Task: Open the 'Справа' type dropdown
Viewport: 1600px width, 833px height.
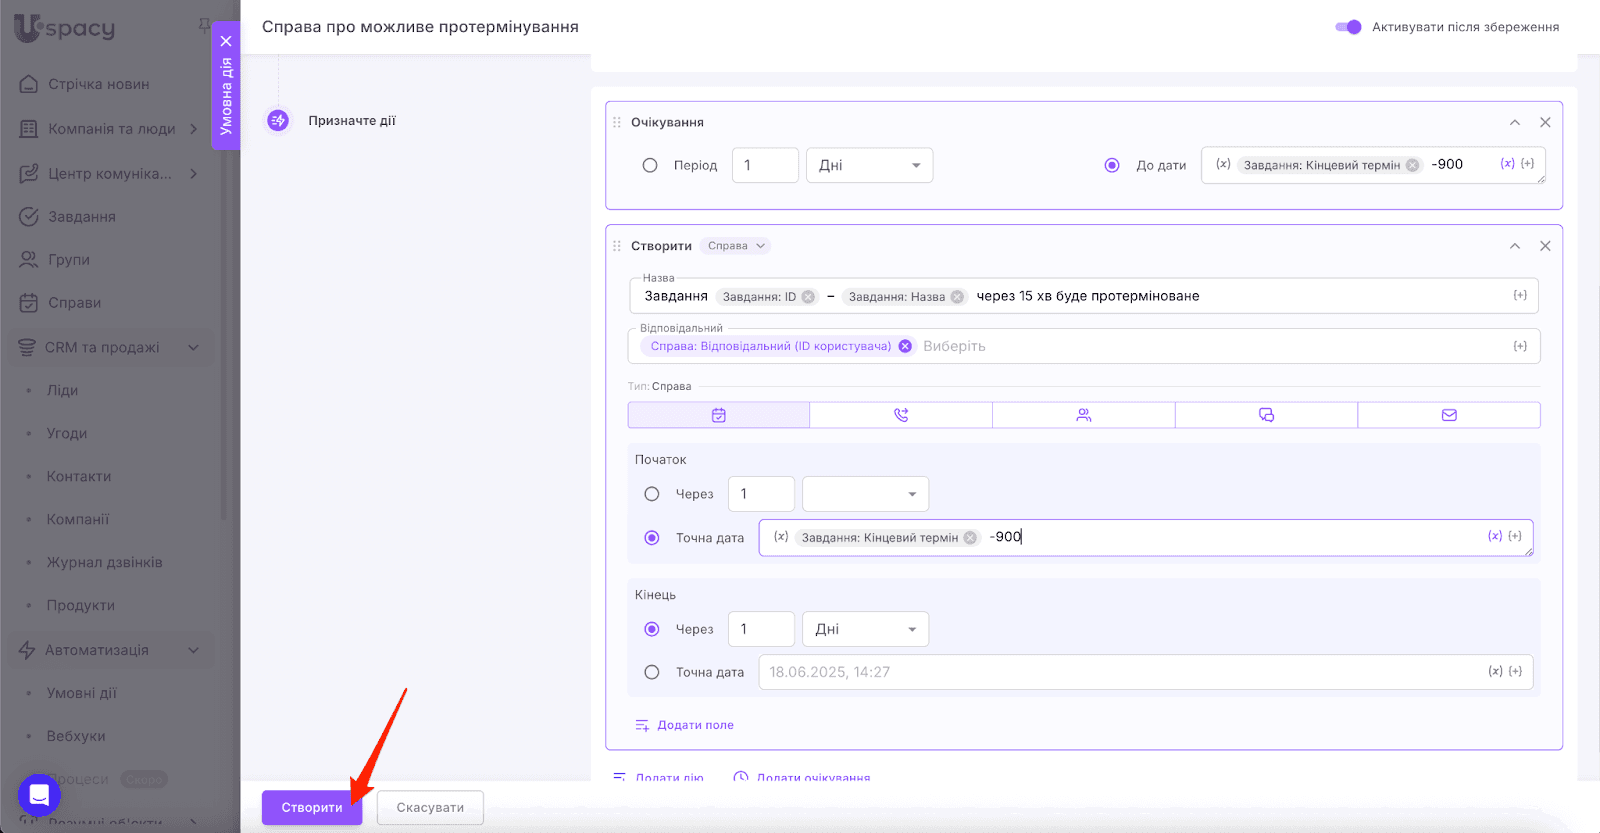Action: tap(736, 246)
